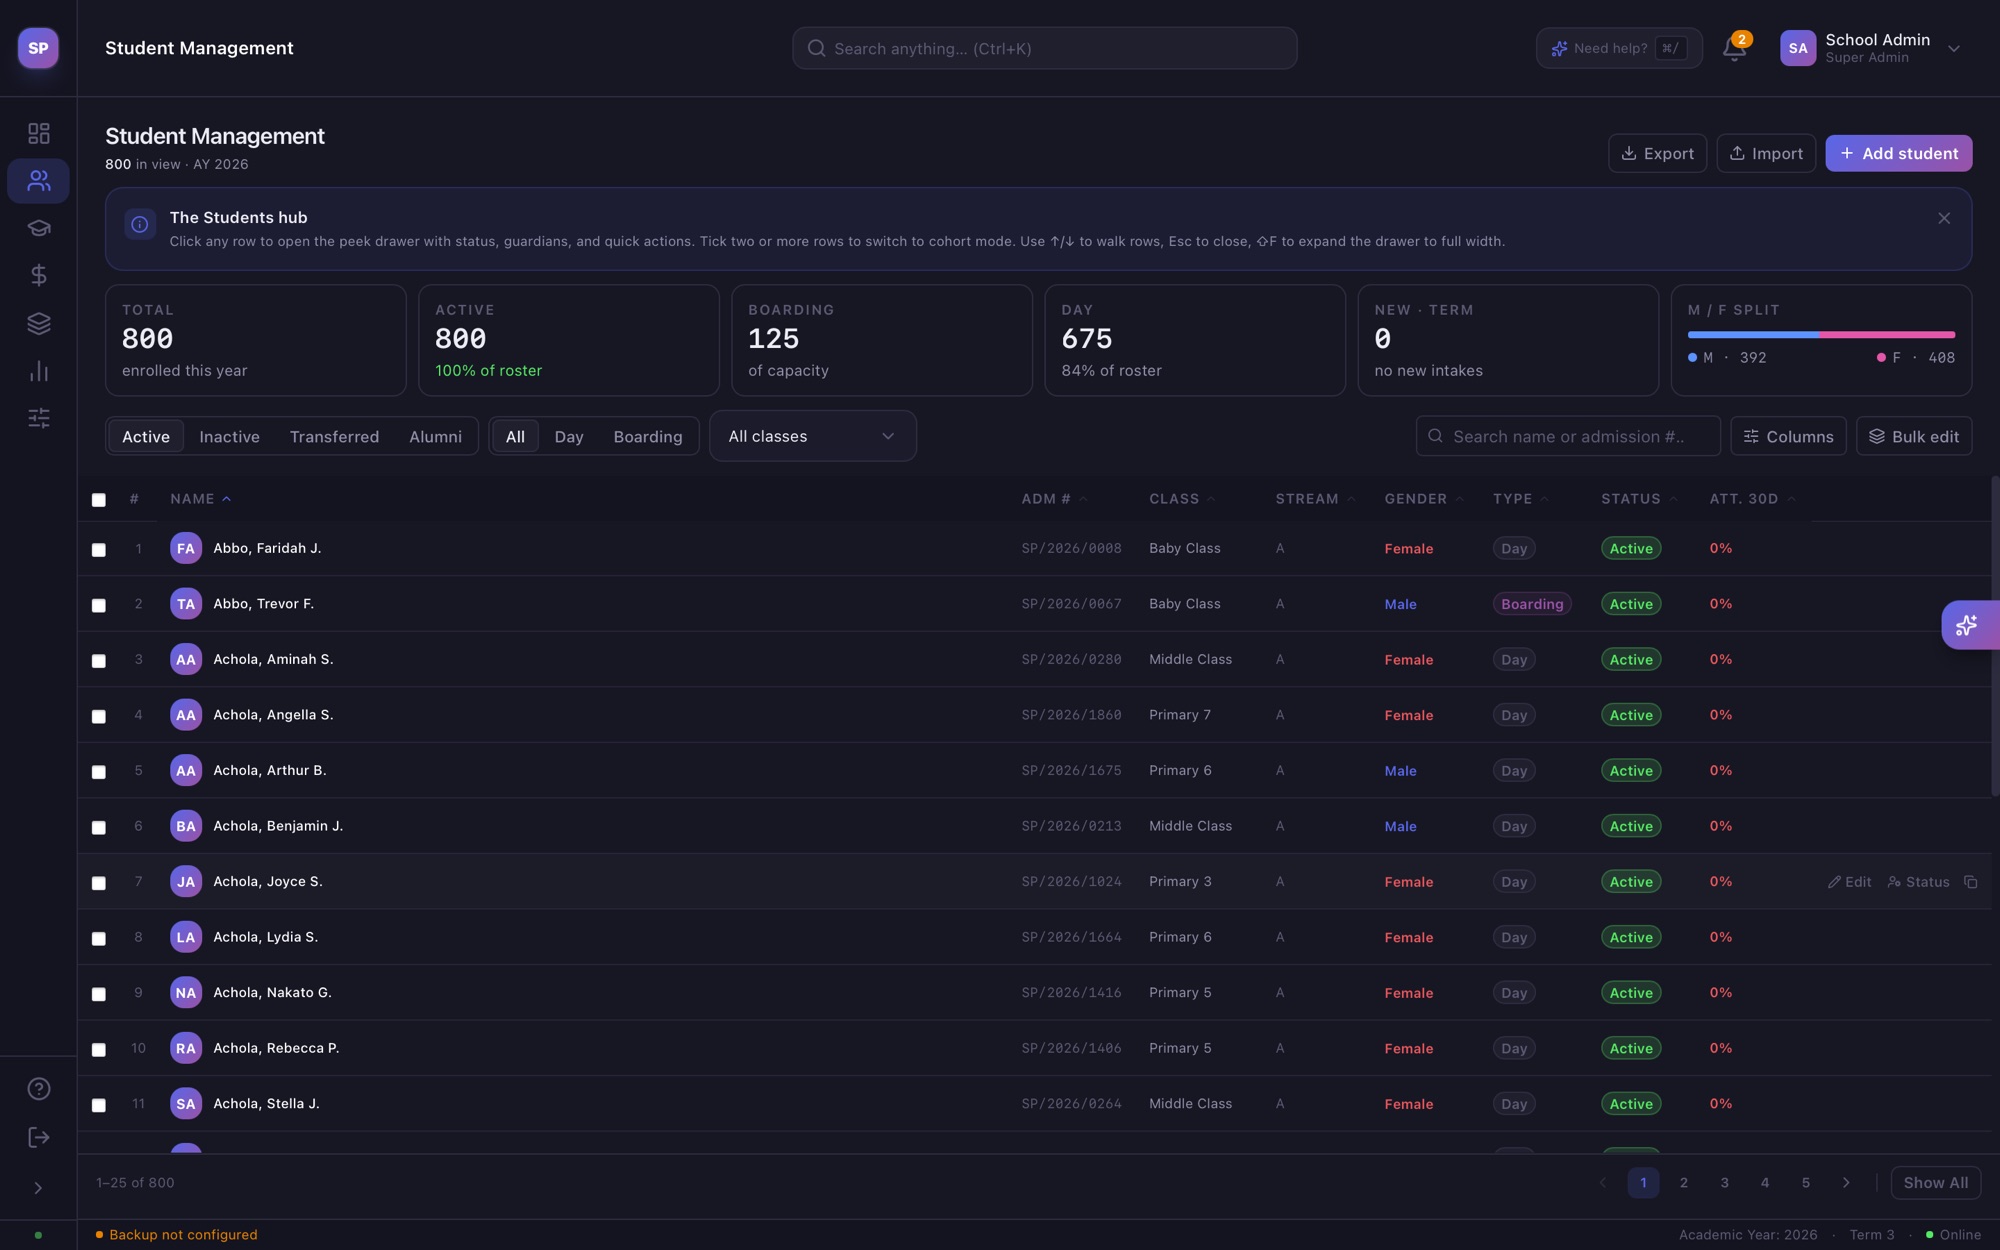Click the table's vertical scrollbar
Image resolution: width=2000 pixels, height=1250 pixels.
[x=1994, y=636]
